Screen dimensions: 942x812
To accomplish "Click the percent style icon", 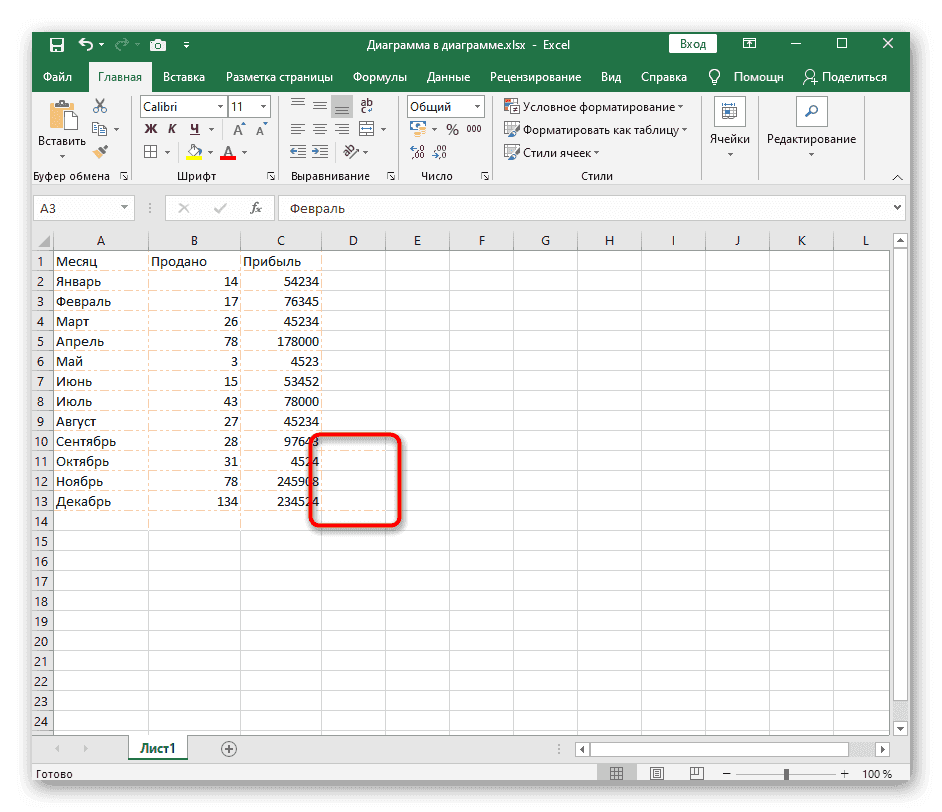I will pos(452,129).
